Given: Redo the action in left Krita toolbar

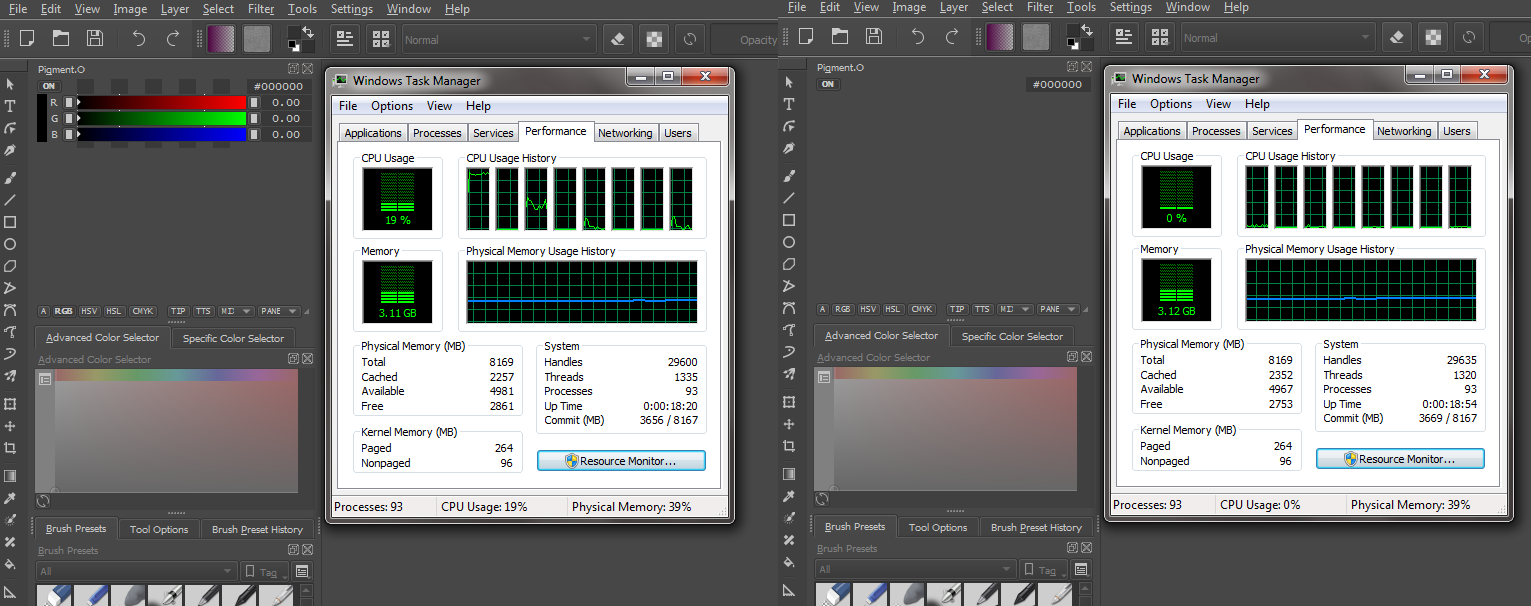Looking at the screenshot, I should pos(173,39).
